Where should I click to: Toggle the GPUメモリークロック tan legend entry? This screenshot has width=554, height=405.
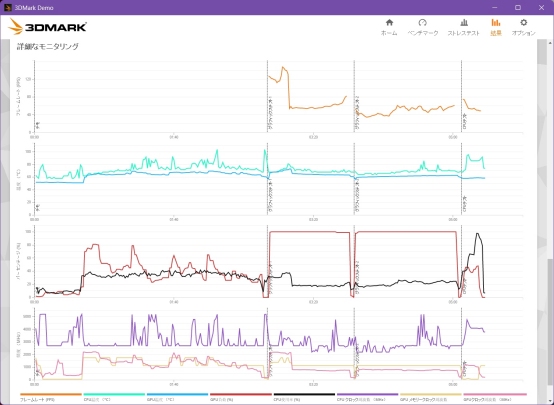(430, 397)
